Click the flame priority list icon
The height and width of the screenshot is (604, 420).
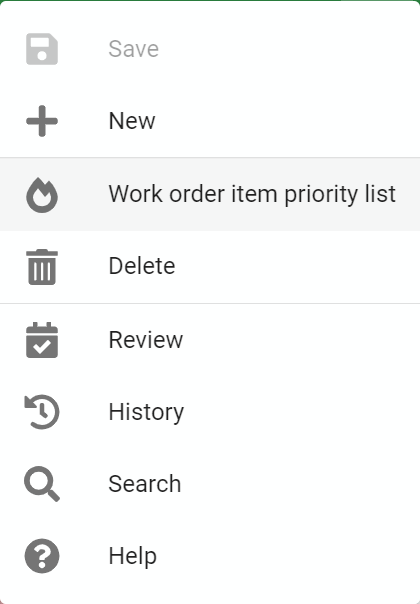pyautogui.click(x=42, y=195)
